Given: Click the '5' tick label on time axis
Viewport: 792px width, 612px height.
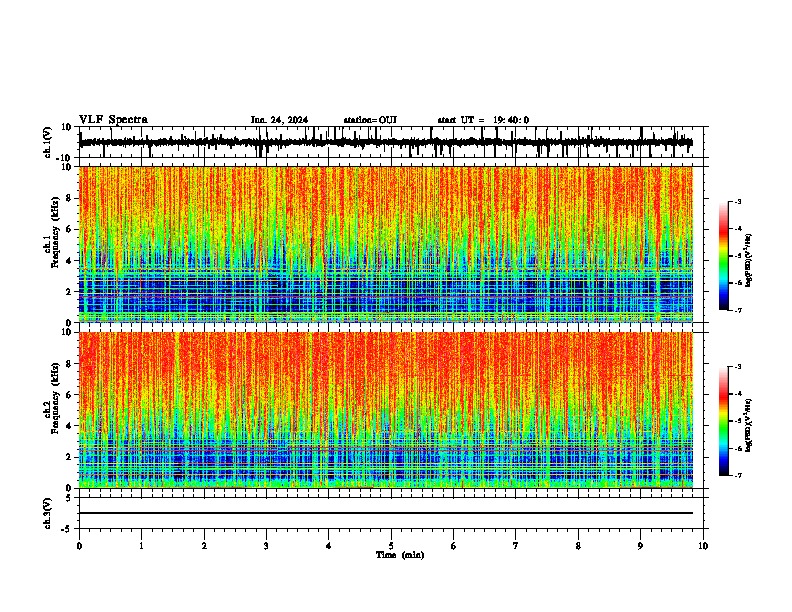Looking at the screenshot, I should 391,546.
